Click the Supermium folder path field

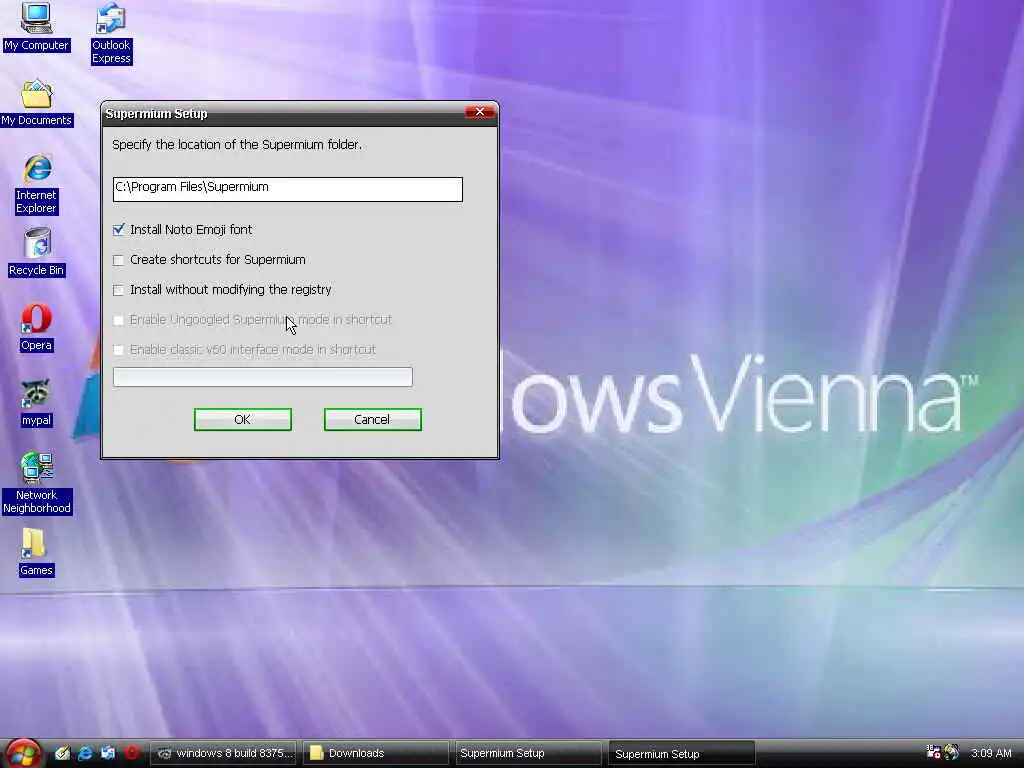tap(287, 189)
